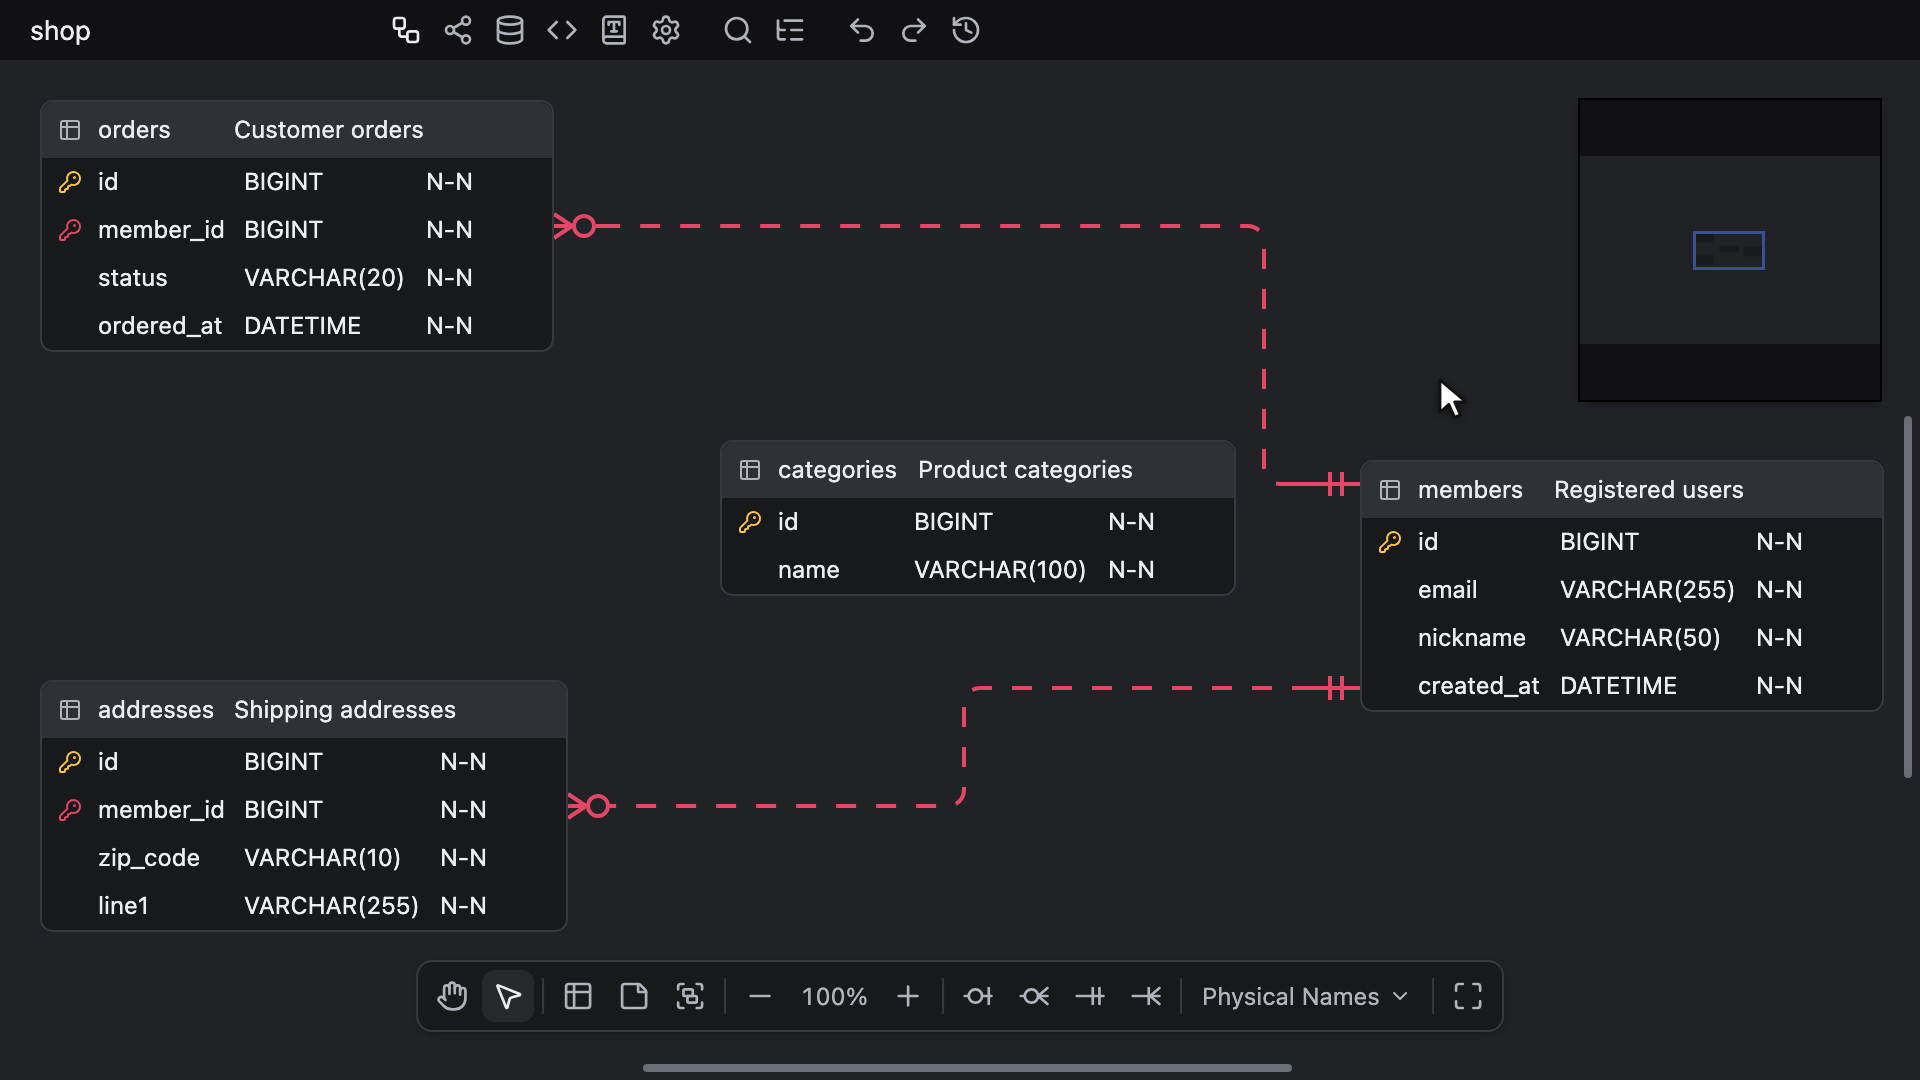Select the one-only relationship tool
Viewport: 1920px width, 1080px height.
[1090, 996]
